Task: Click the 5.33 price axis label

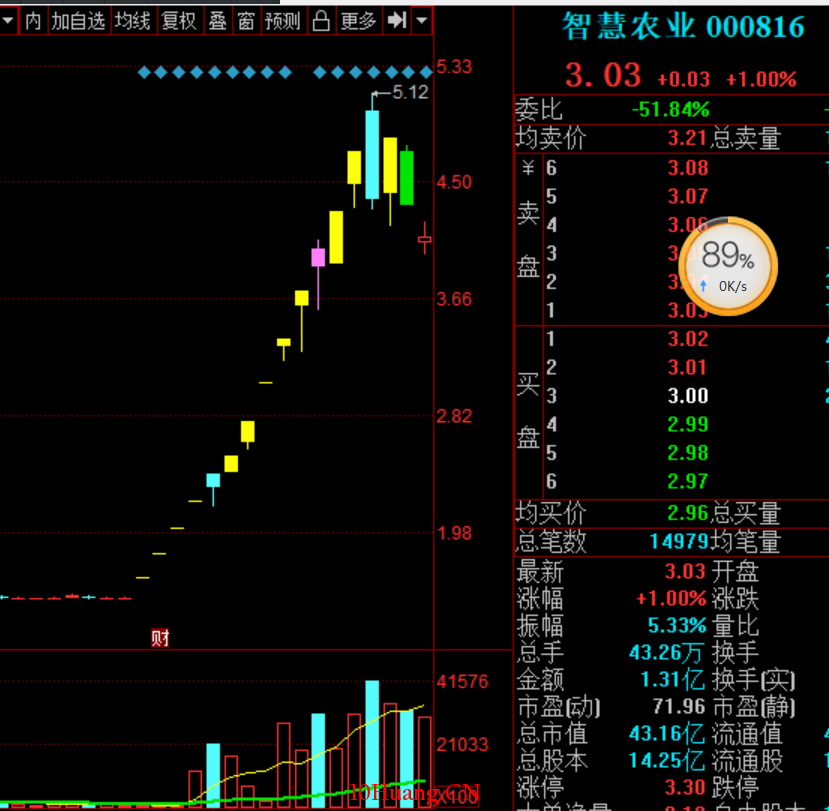Action: 454,67
